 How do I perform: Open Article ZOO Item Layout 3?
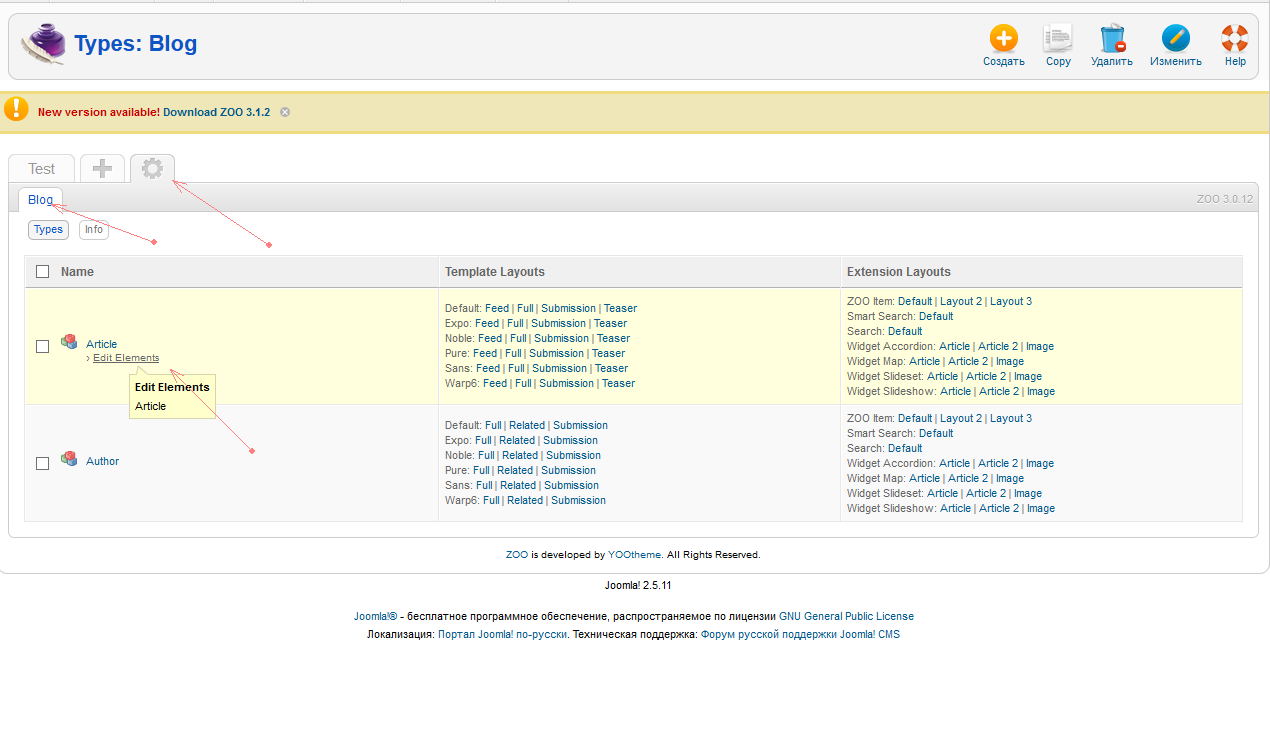[1011, 301]
